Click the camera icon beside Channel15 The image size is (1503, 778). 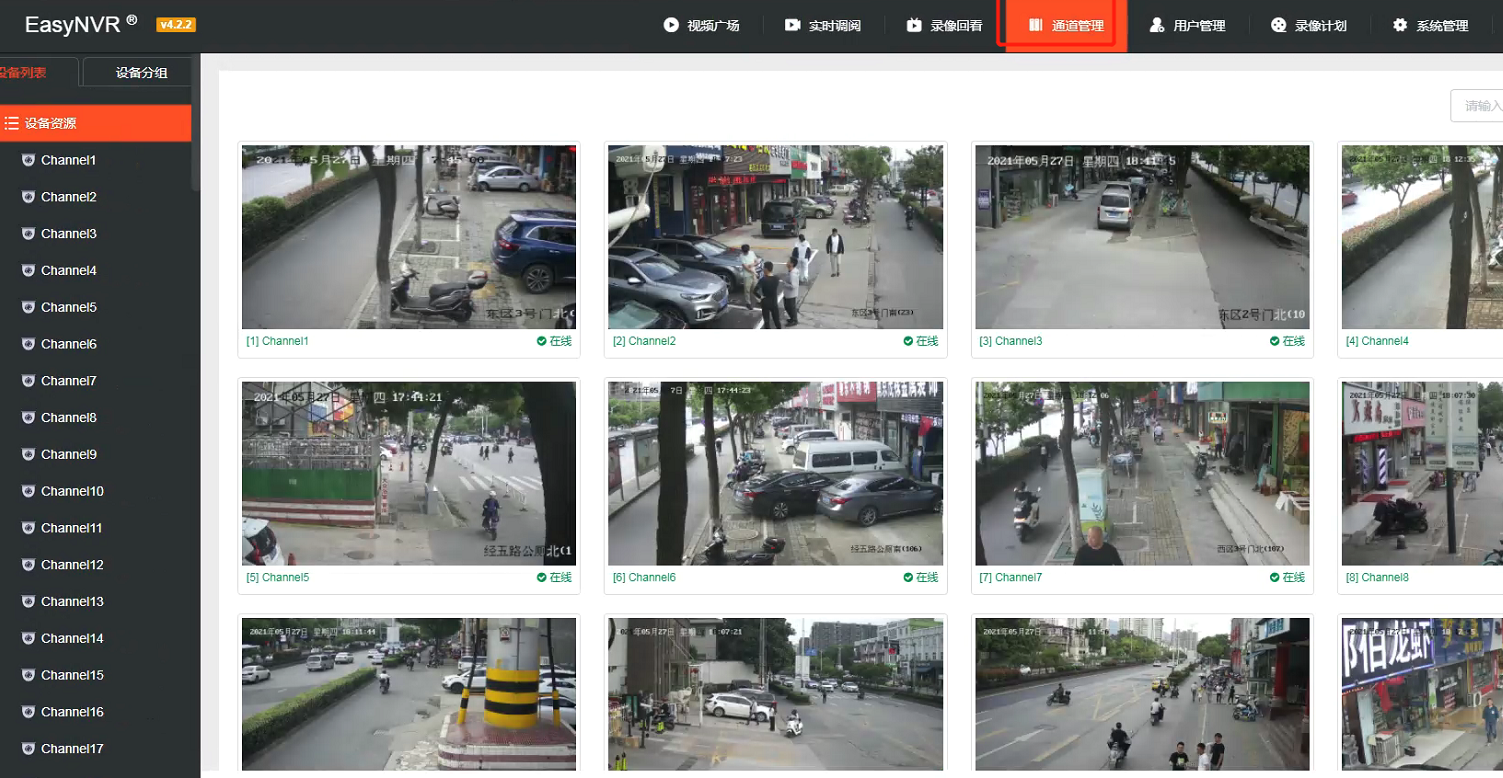point(28,675)
